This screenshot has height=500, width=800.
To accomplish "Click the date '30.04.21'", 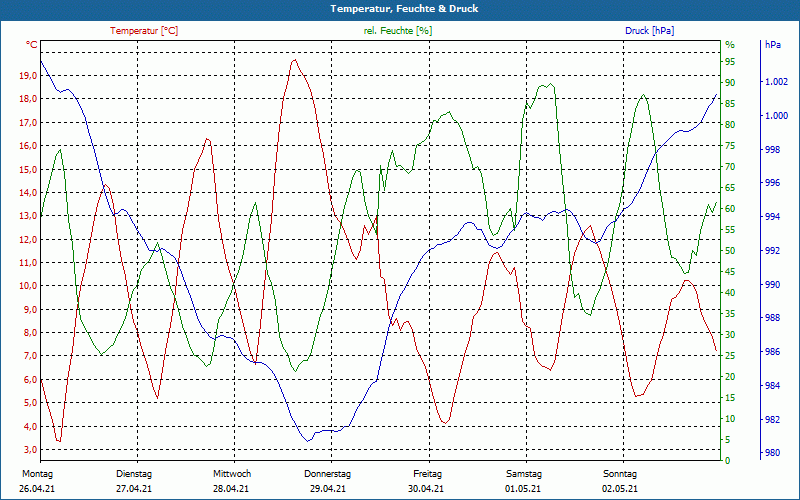I will pyautogui.click(x=426, y=489).
